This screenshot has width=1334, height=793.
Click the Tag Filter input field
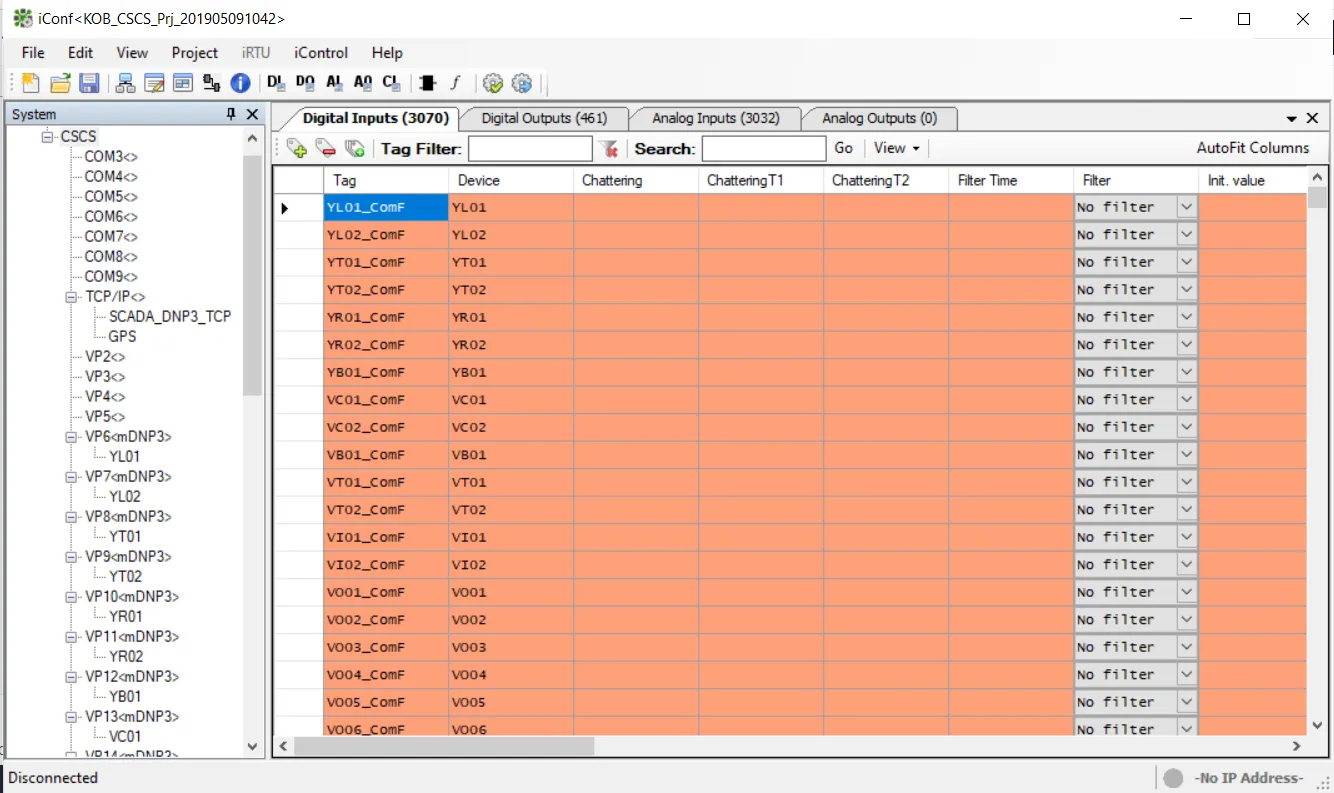pos(530,149)
